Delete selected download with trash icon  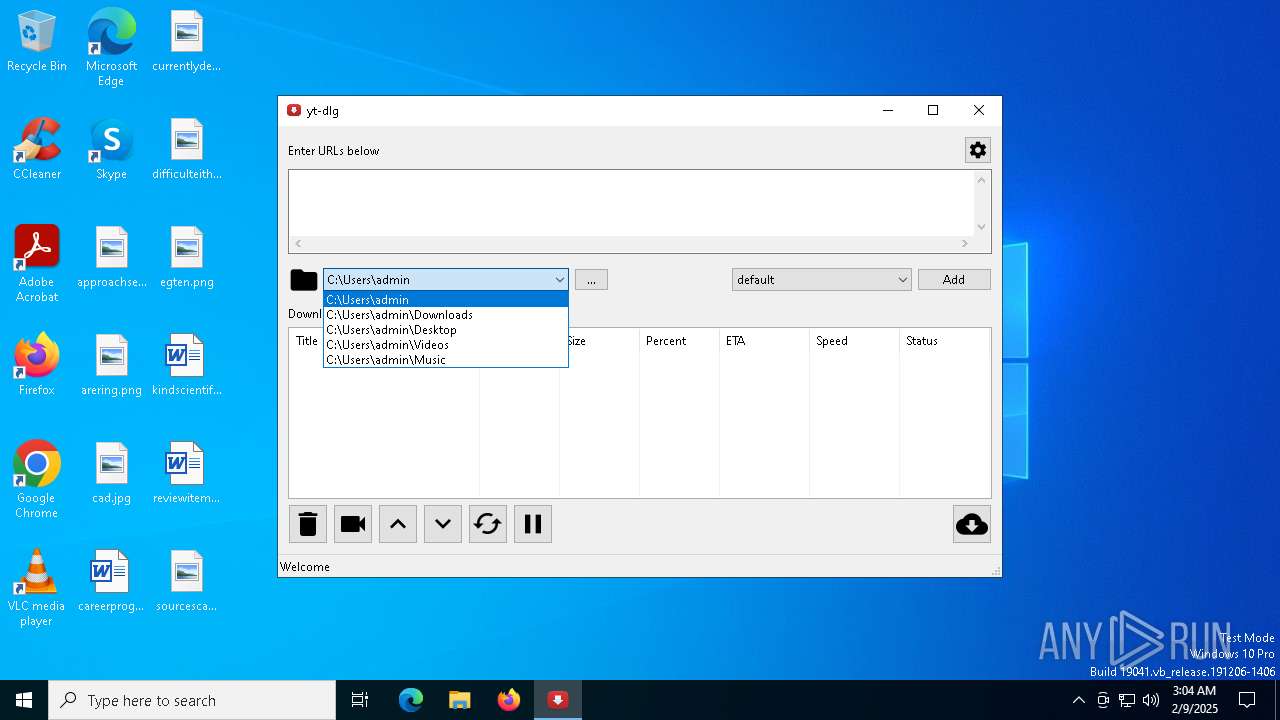(x=308, y=524)
